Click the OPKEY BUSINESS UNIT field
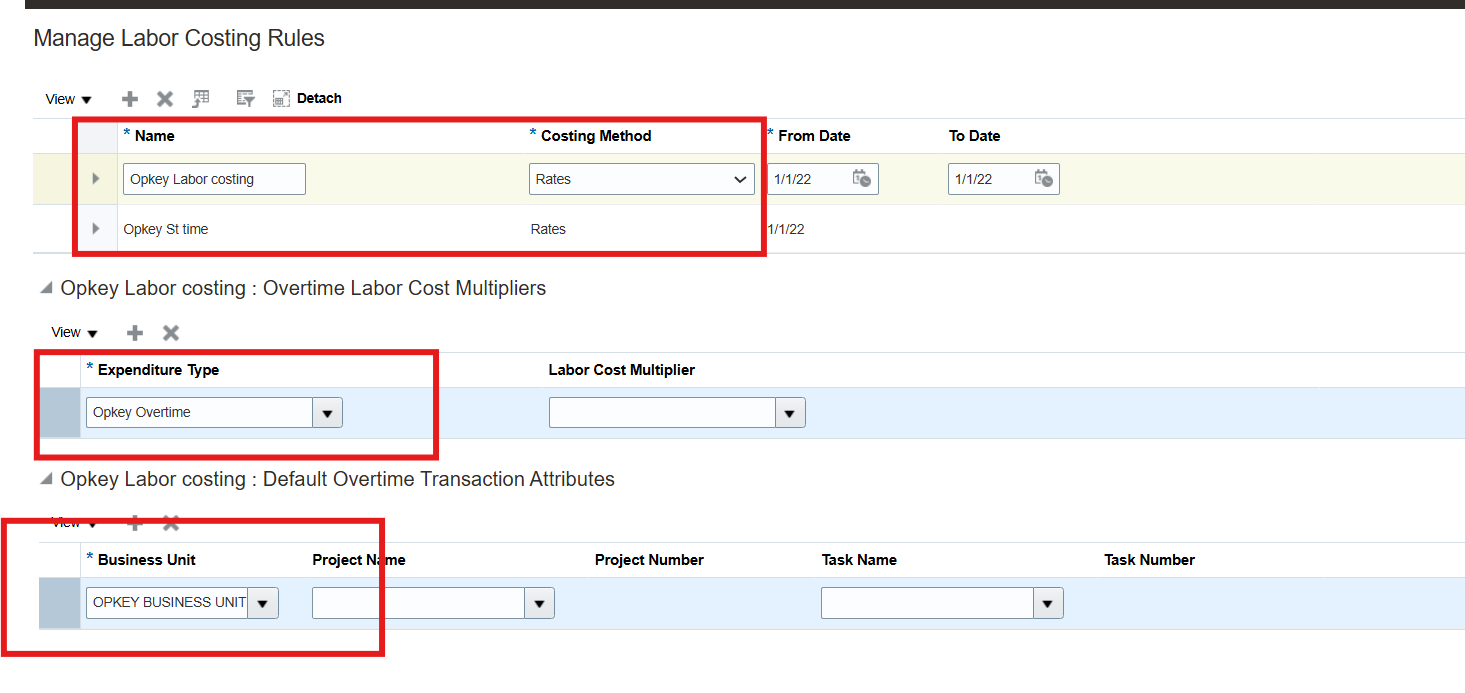Viewport: 1465px width, 693px height. click(167, 603)
